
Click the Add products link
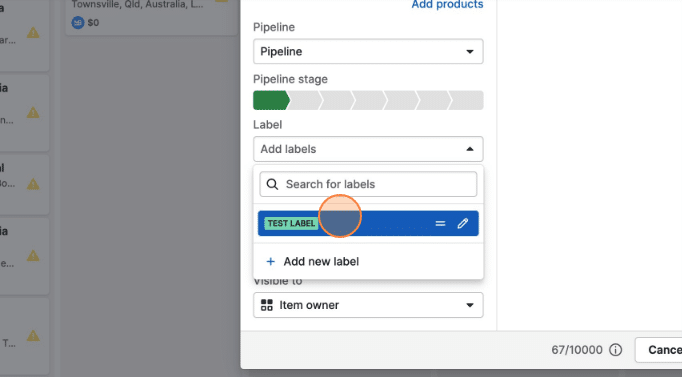(447, 4)
